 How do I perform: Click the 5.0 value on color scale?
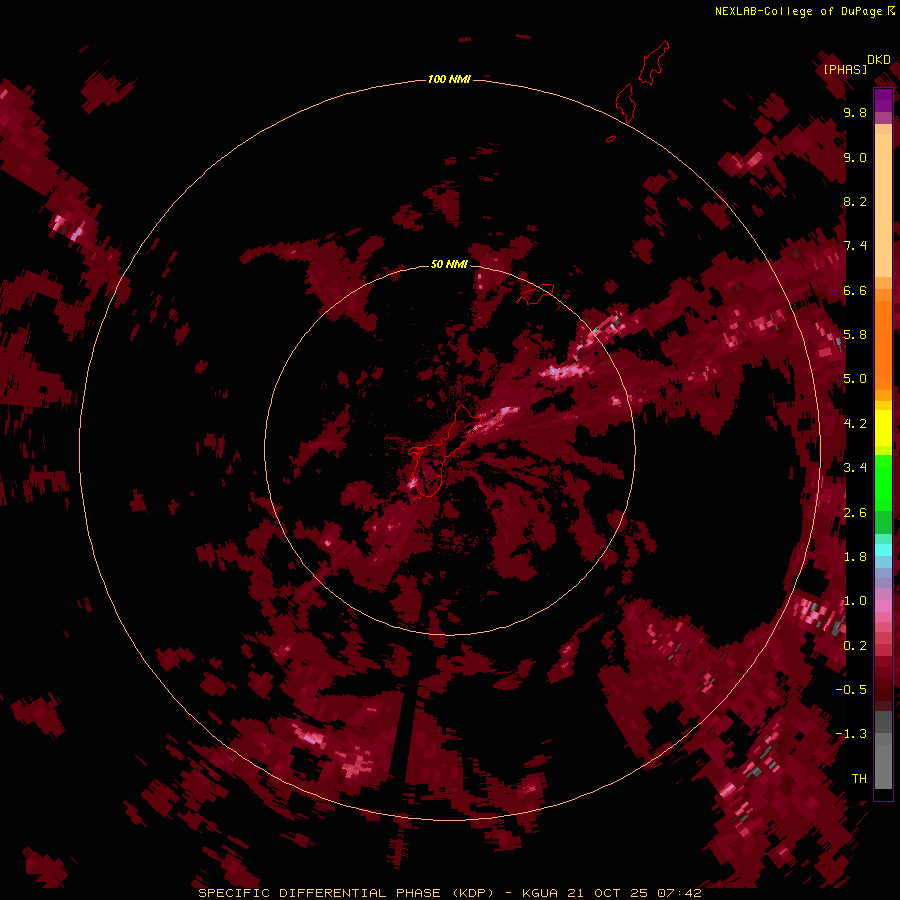point(855,379)
